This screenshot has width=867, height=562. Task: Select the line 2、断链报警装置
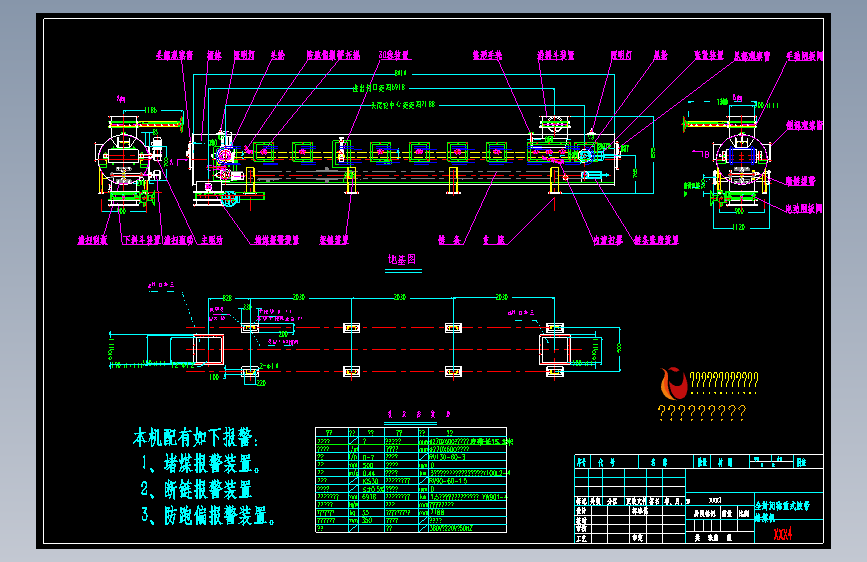click(196, 490)
